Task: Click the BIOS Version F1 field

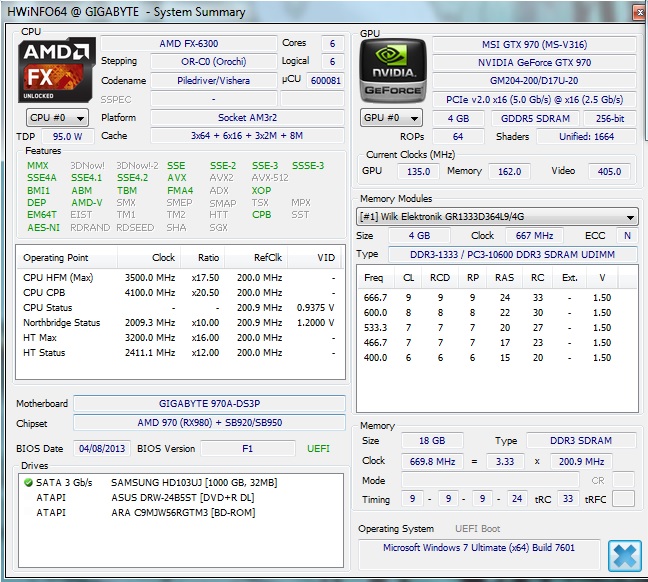Action: 248,448
